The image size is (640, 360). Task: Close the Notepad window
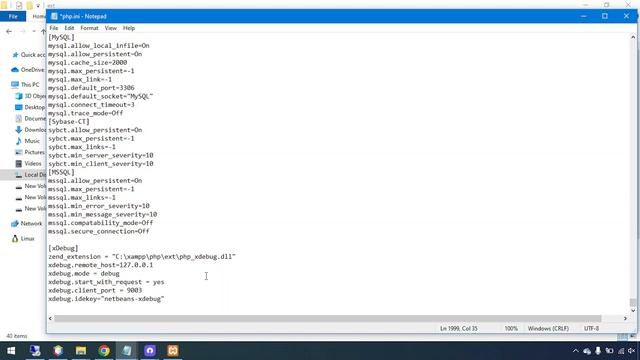pos(627,16)
